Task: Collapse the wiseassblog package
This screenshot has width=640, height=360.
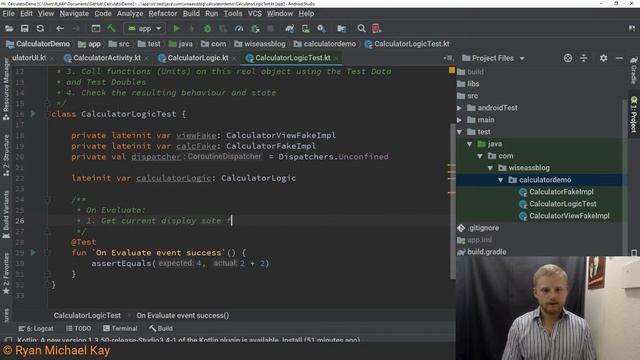Action: (490, 168)
